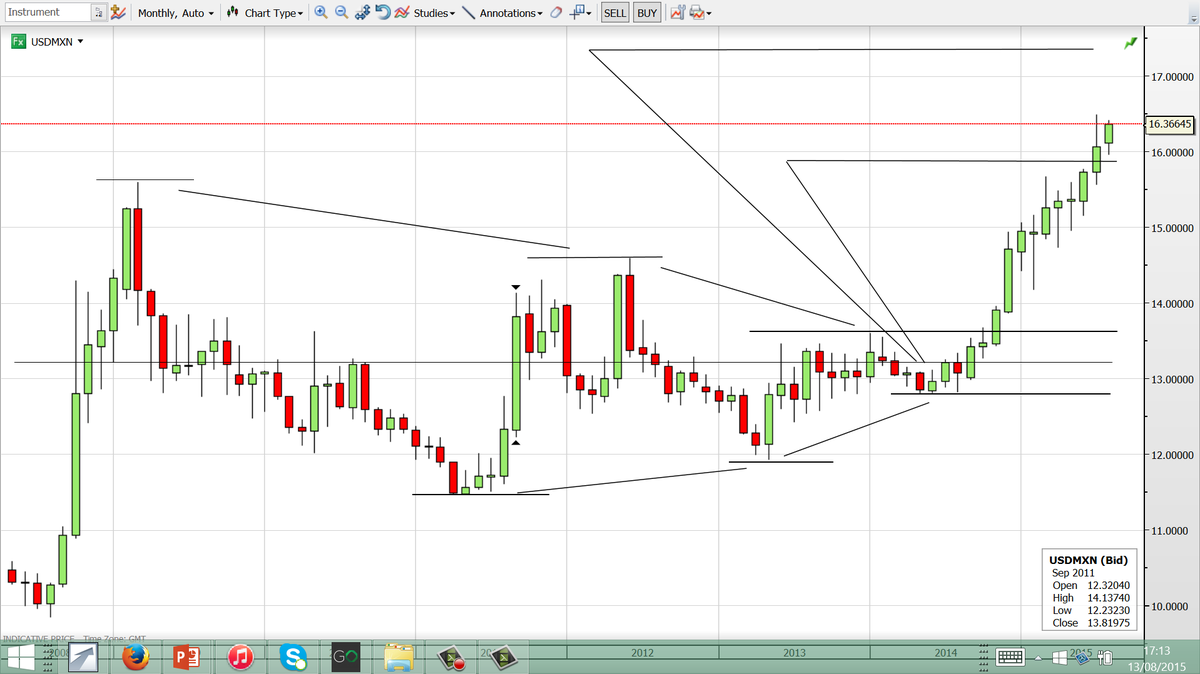The image size is (1200, 674).
Task: Open the Windows Start button
Action: [21, 658]
